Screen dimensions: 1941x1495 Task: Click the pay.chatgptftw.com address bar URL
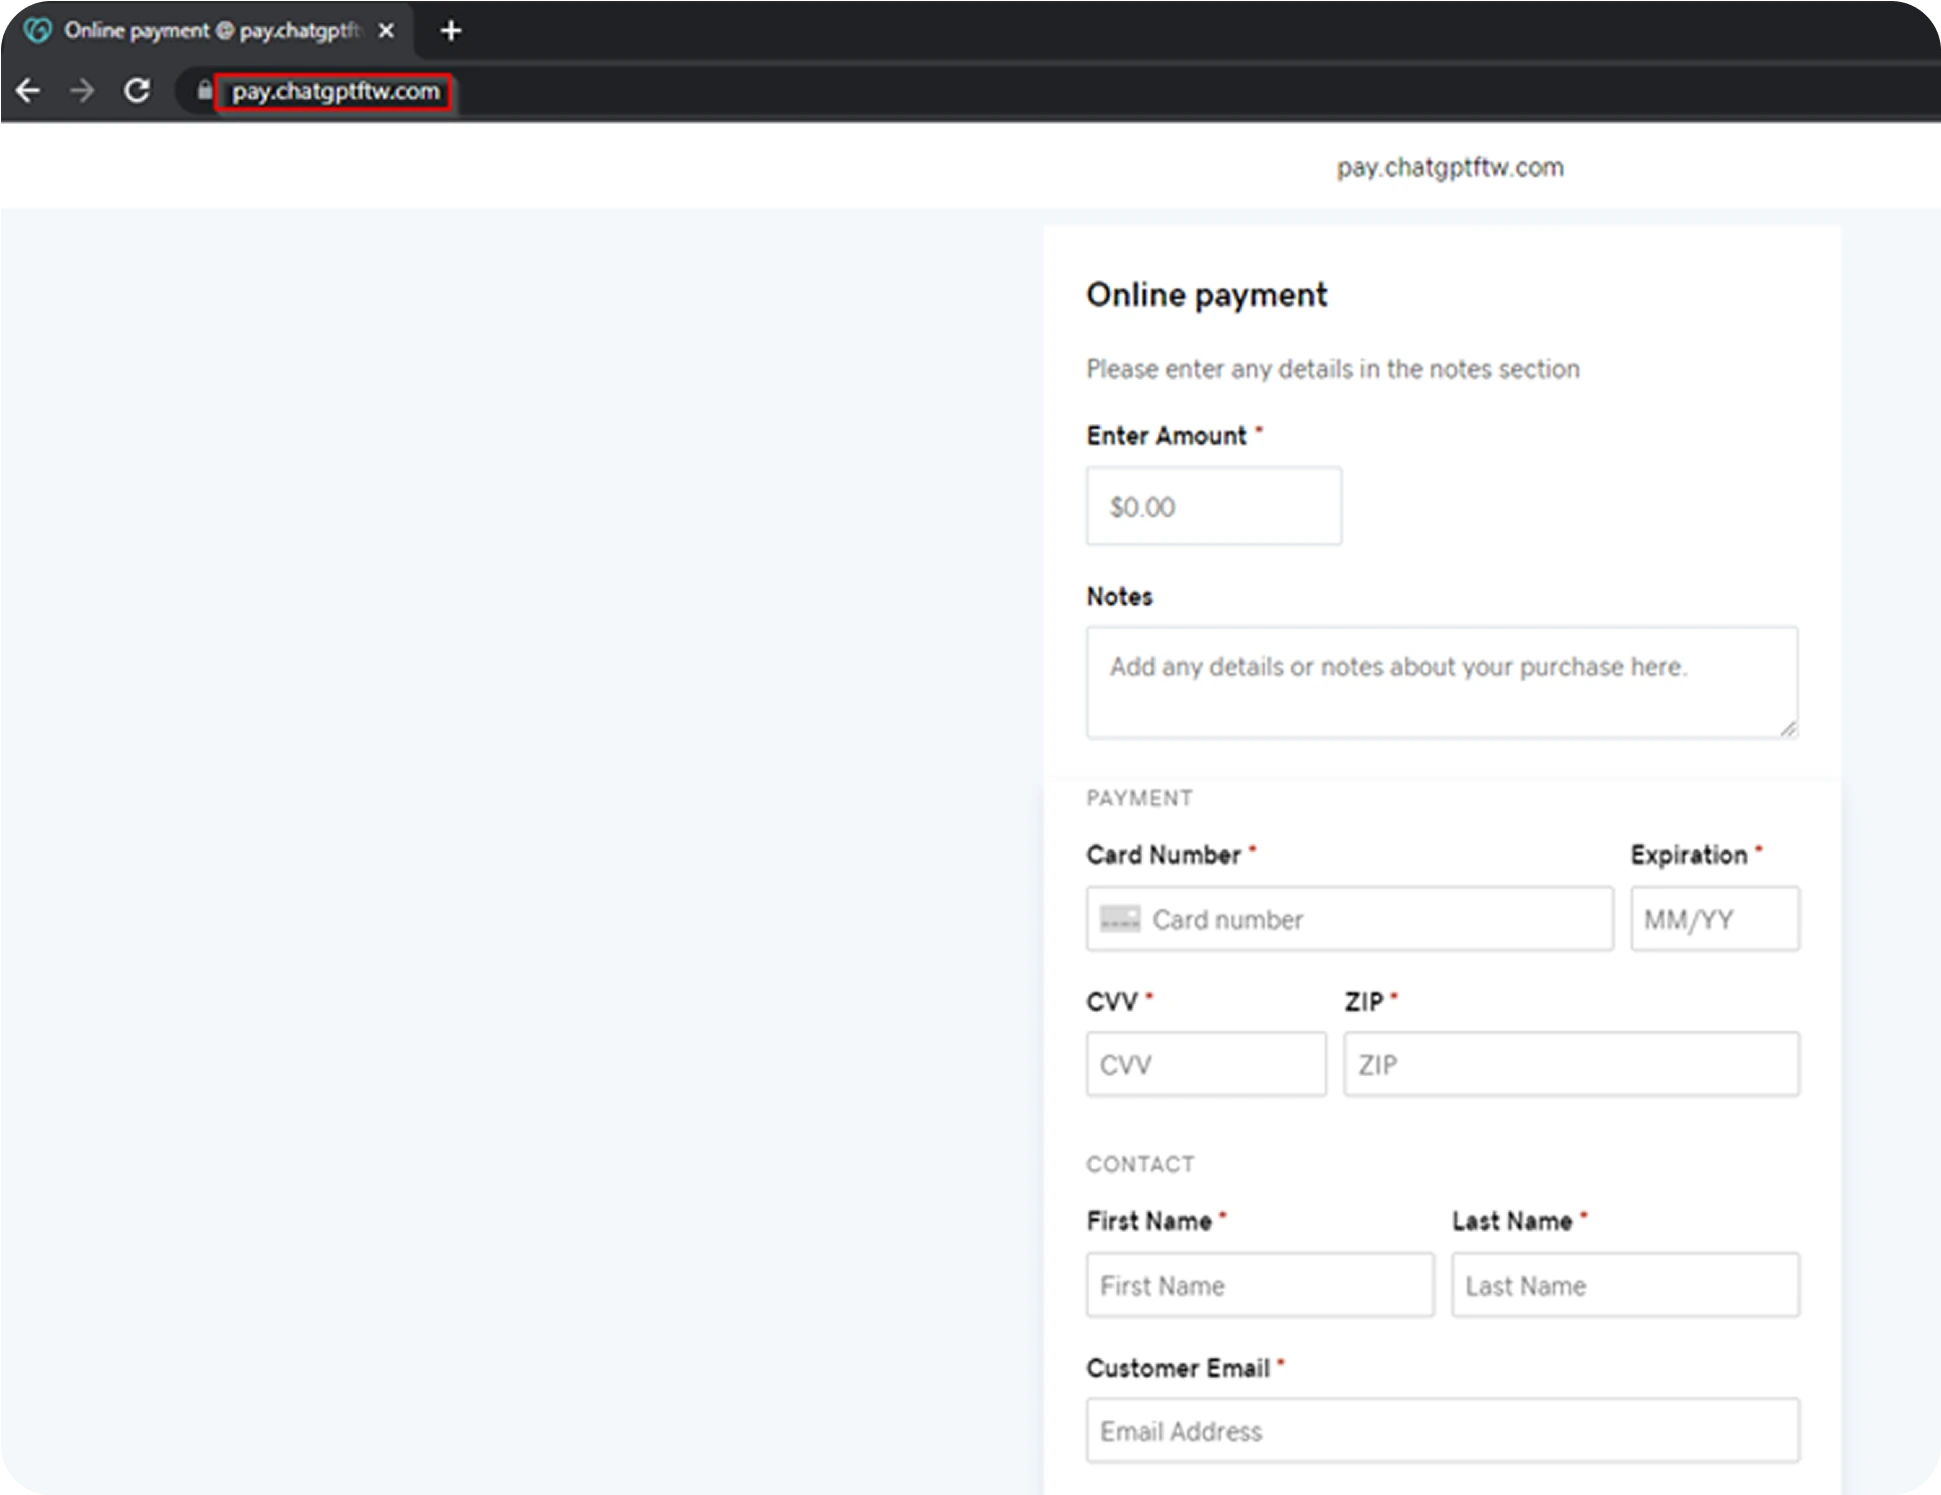click(x=335, y=91)
